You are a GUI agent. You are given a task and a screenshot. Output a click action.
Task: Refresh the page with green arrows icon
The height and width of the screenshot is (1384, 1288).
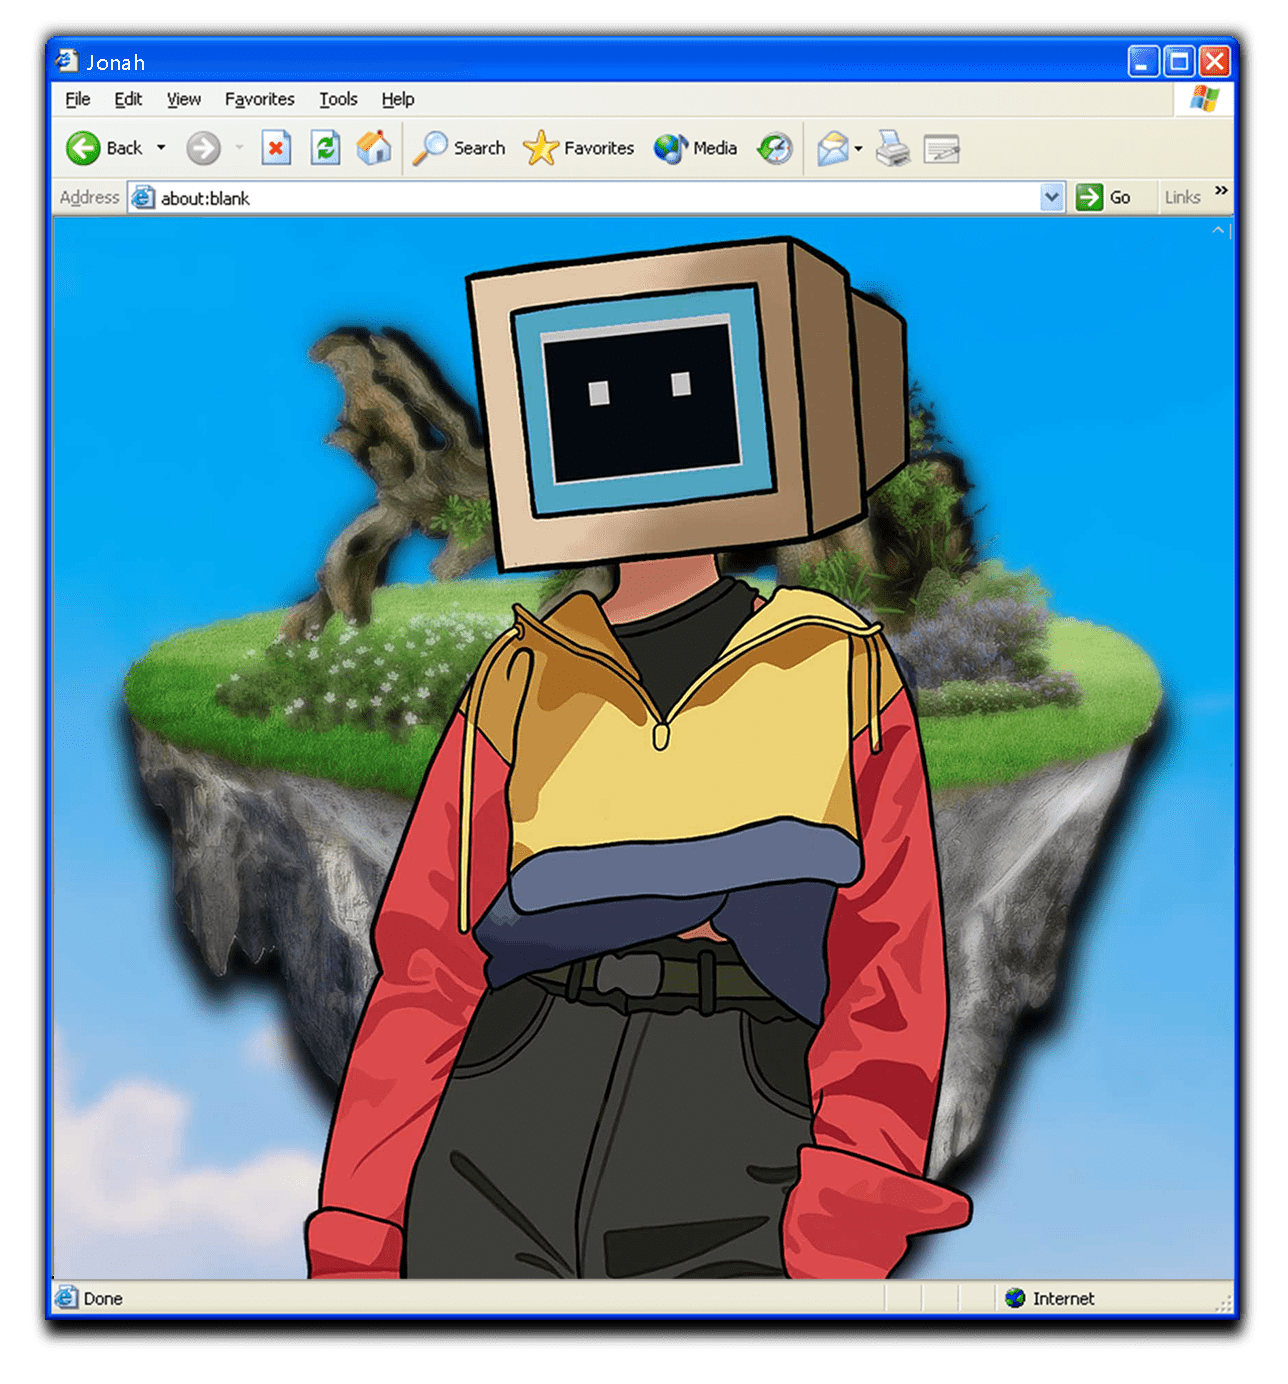(x=325, y=148)
